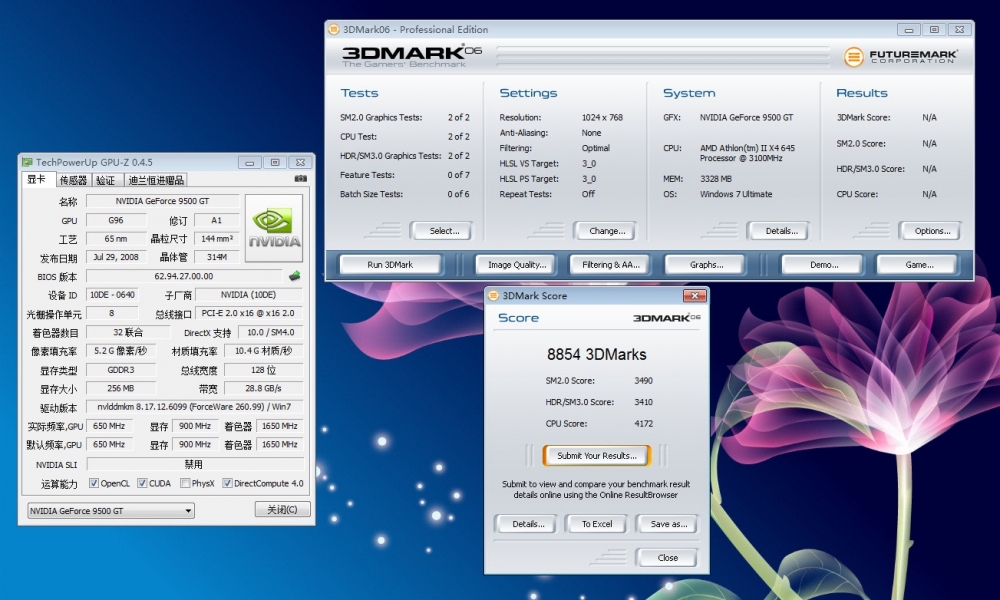The width and height of the screenshot is (1000, 600).
Task: Click the AMD Athlon II X4 645 CPU text
Action: [747, 153]
